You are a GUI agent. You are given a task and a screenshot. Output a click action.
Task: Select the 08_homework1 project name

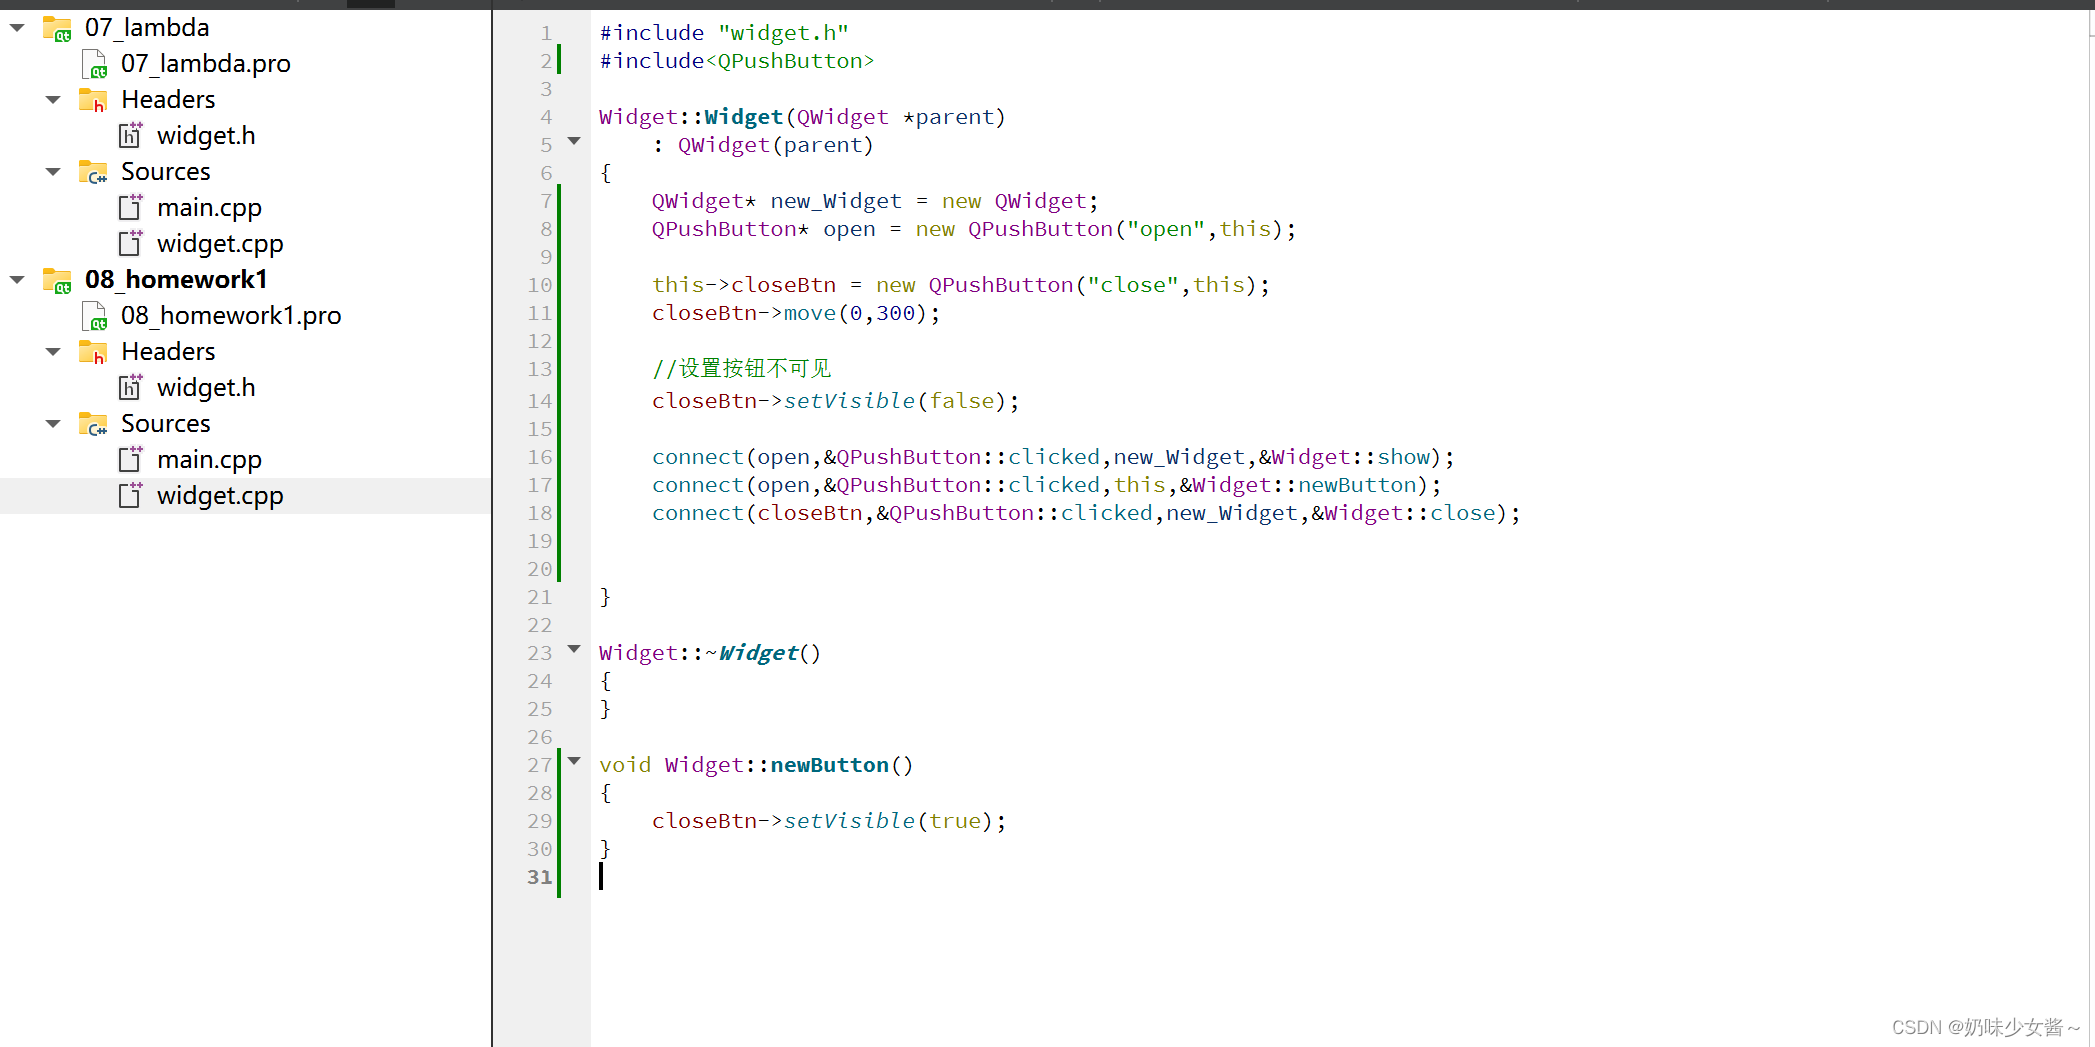176,280
